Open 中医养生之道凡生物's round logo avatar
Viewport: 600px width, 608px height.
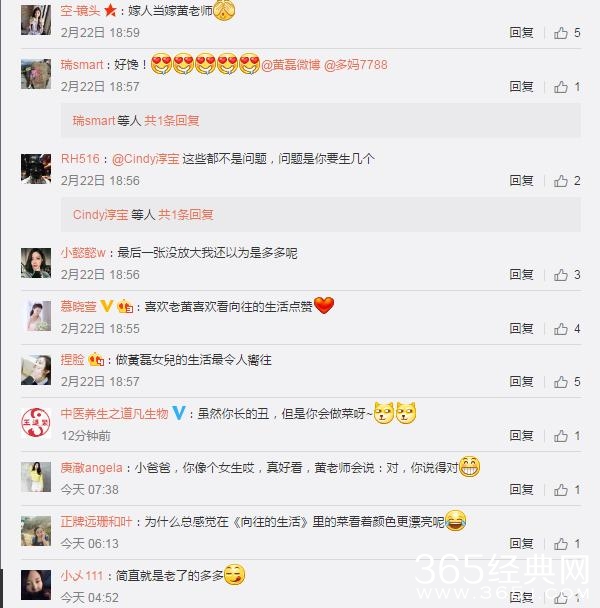click(36, 423)
